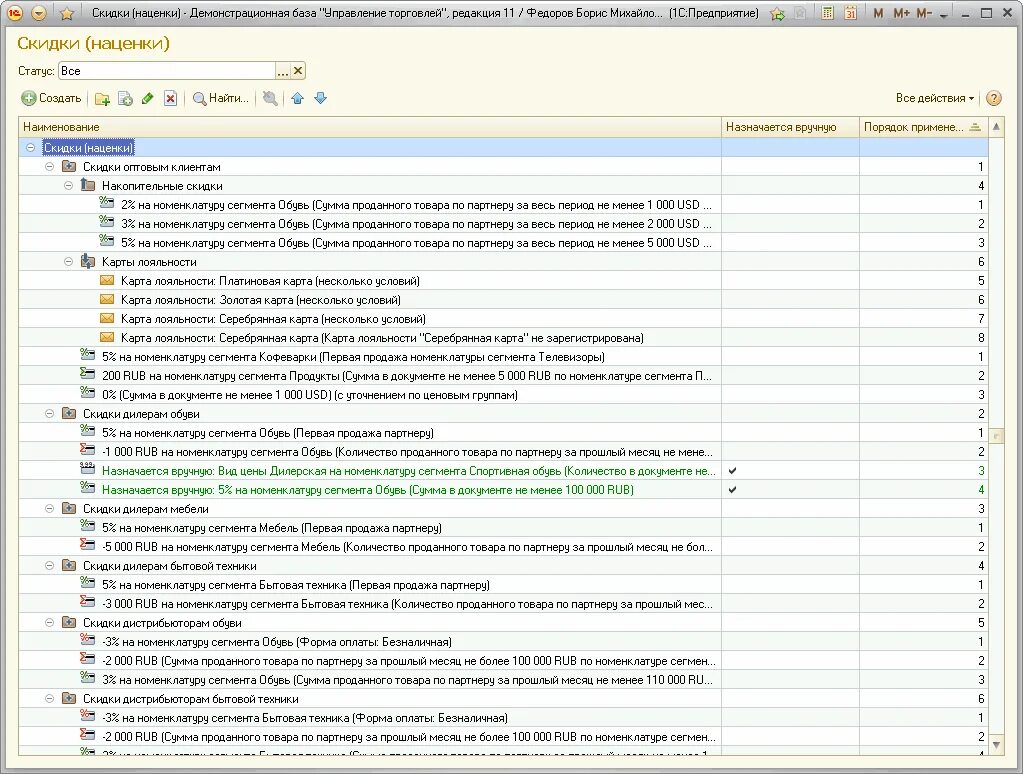This screenshot has height=774, width=1023.
Task: Open the 1C main menu icon
Action: click(14, 13)
